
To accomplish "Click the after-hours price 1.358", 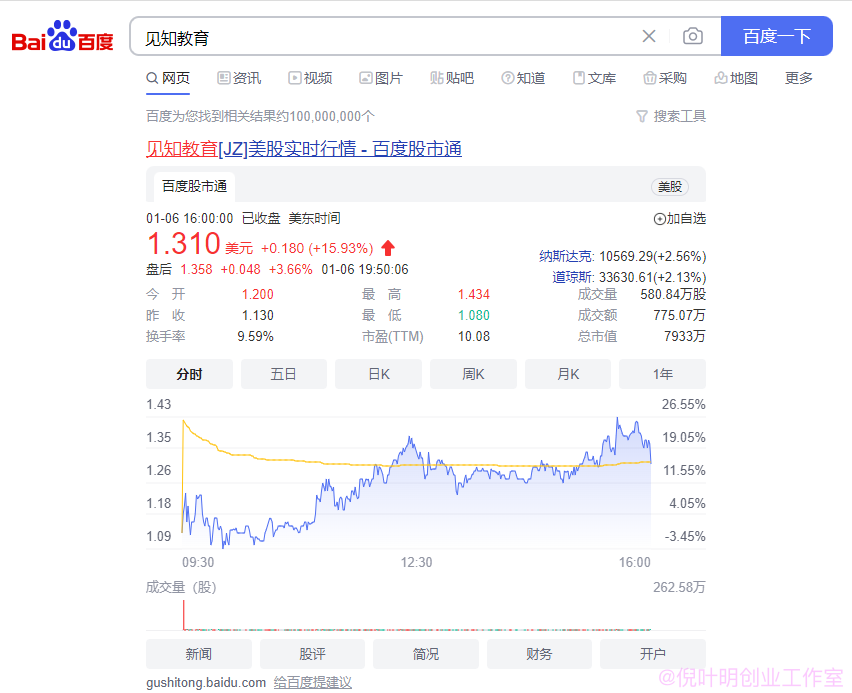I will point(196,270).
